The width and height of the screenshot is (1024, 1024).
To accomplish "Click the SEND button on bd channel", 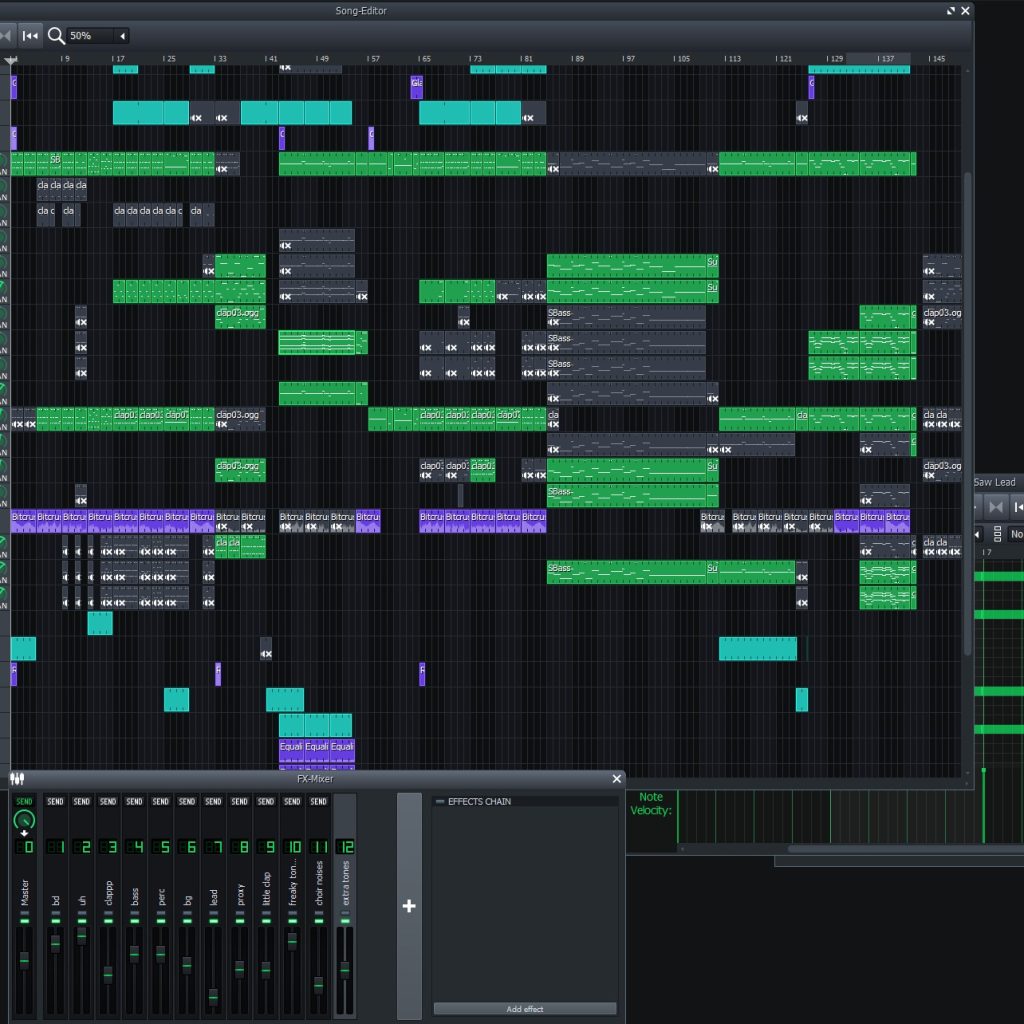I will click(x=56, y=801).
